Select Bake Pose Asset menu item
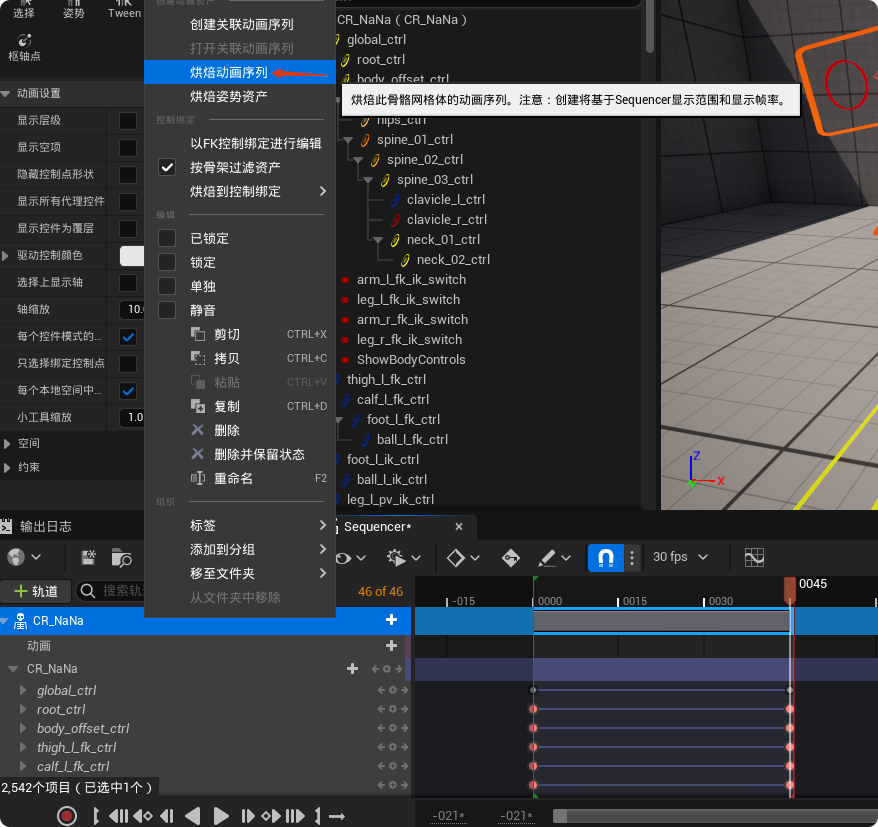Viewport: 878px width, 827px height. (240, 96)
